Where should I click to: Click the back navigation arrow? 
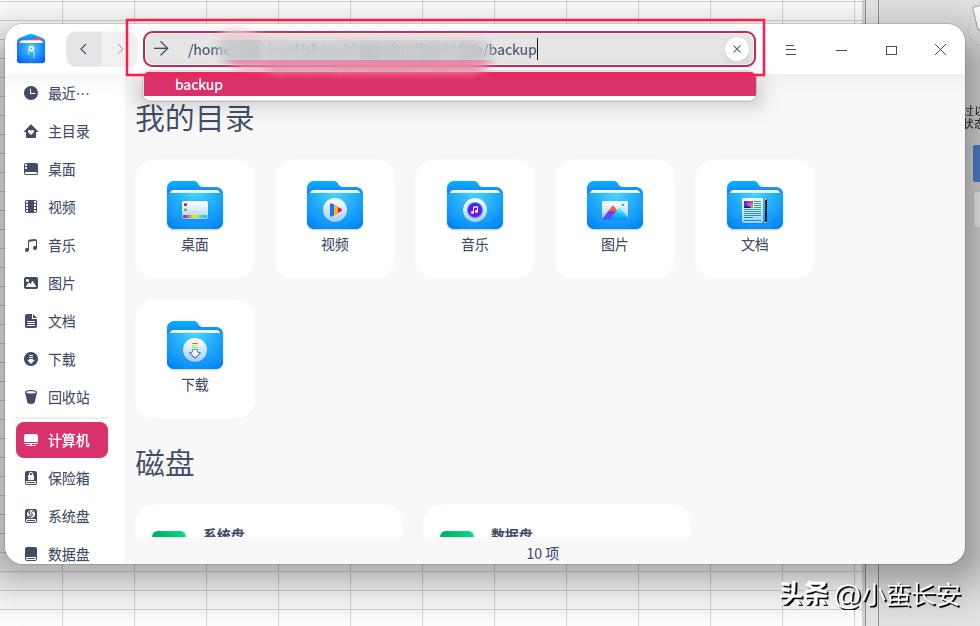pos(84,48)
